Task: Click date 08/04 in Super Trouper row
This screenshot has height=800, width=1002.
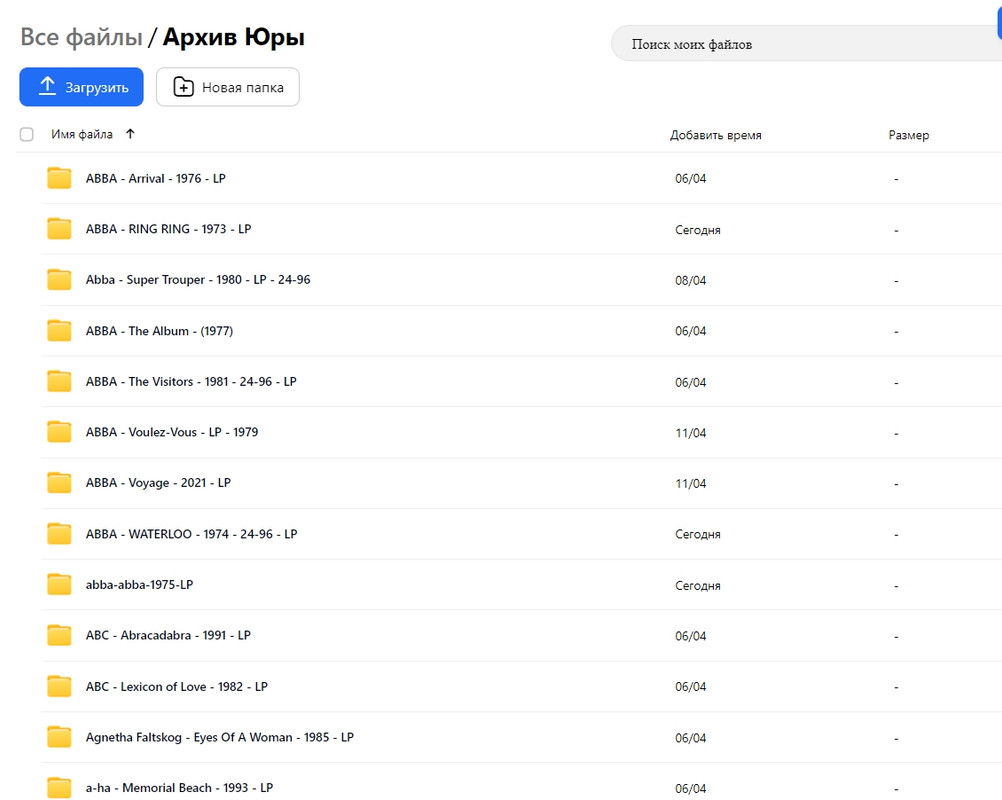Action: click(x=691, y=281)
